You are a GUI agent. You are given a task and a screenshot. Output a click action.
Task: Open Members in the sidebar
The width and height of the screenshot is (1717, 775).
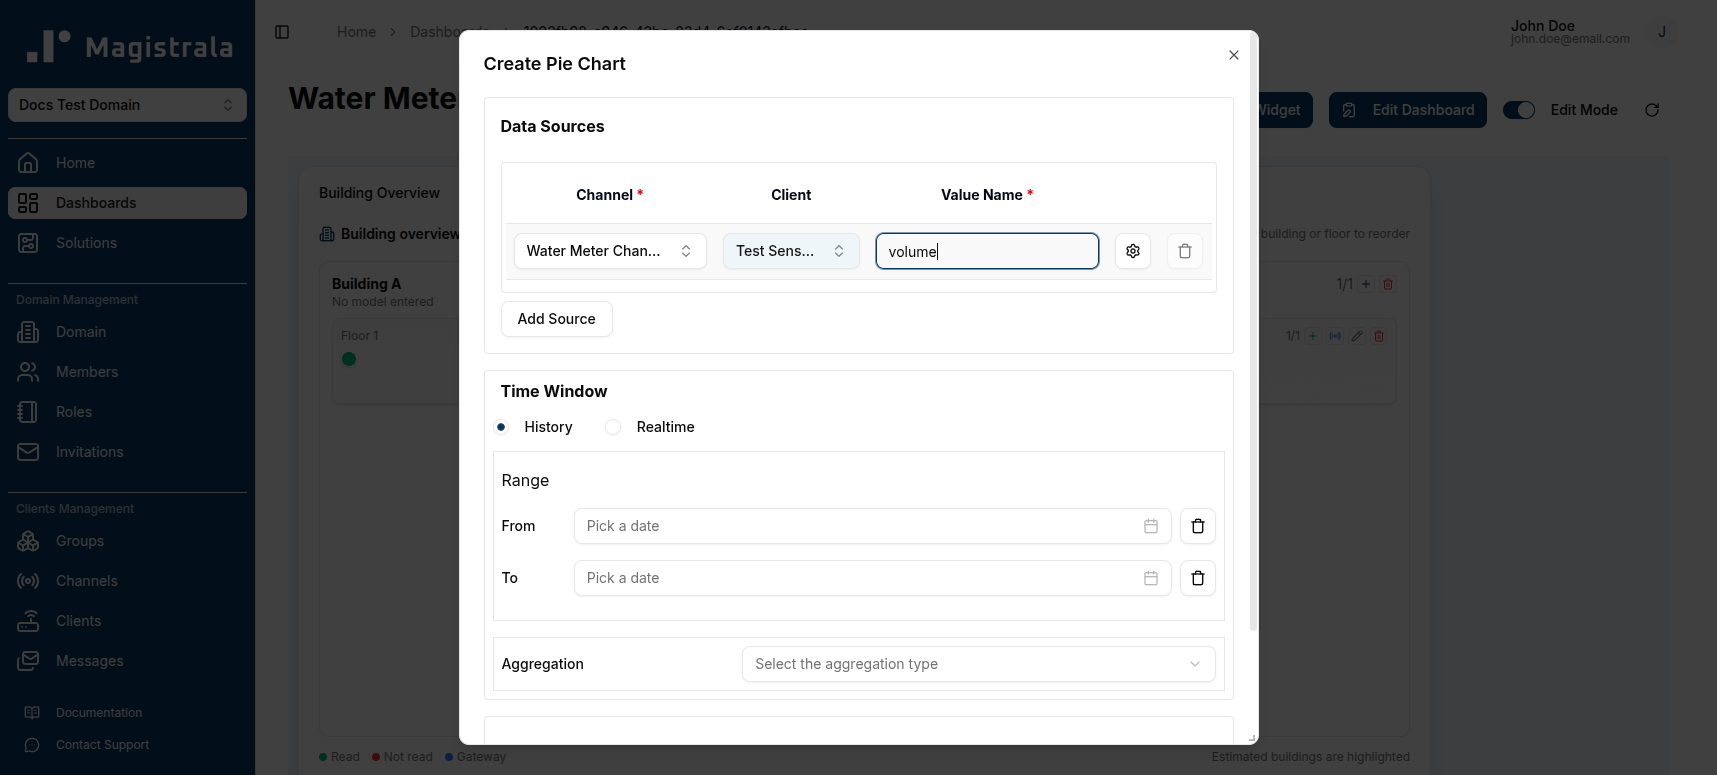pos(127,372)
